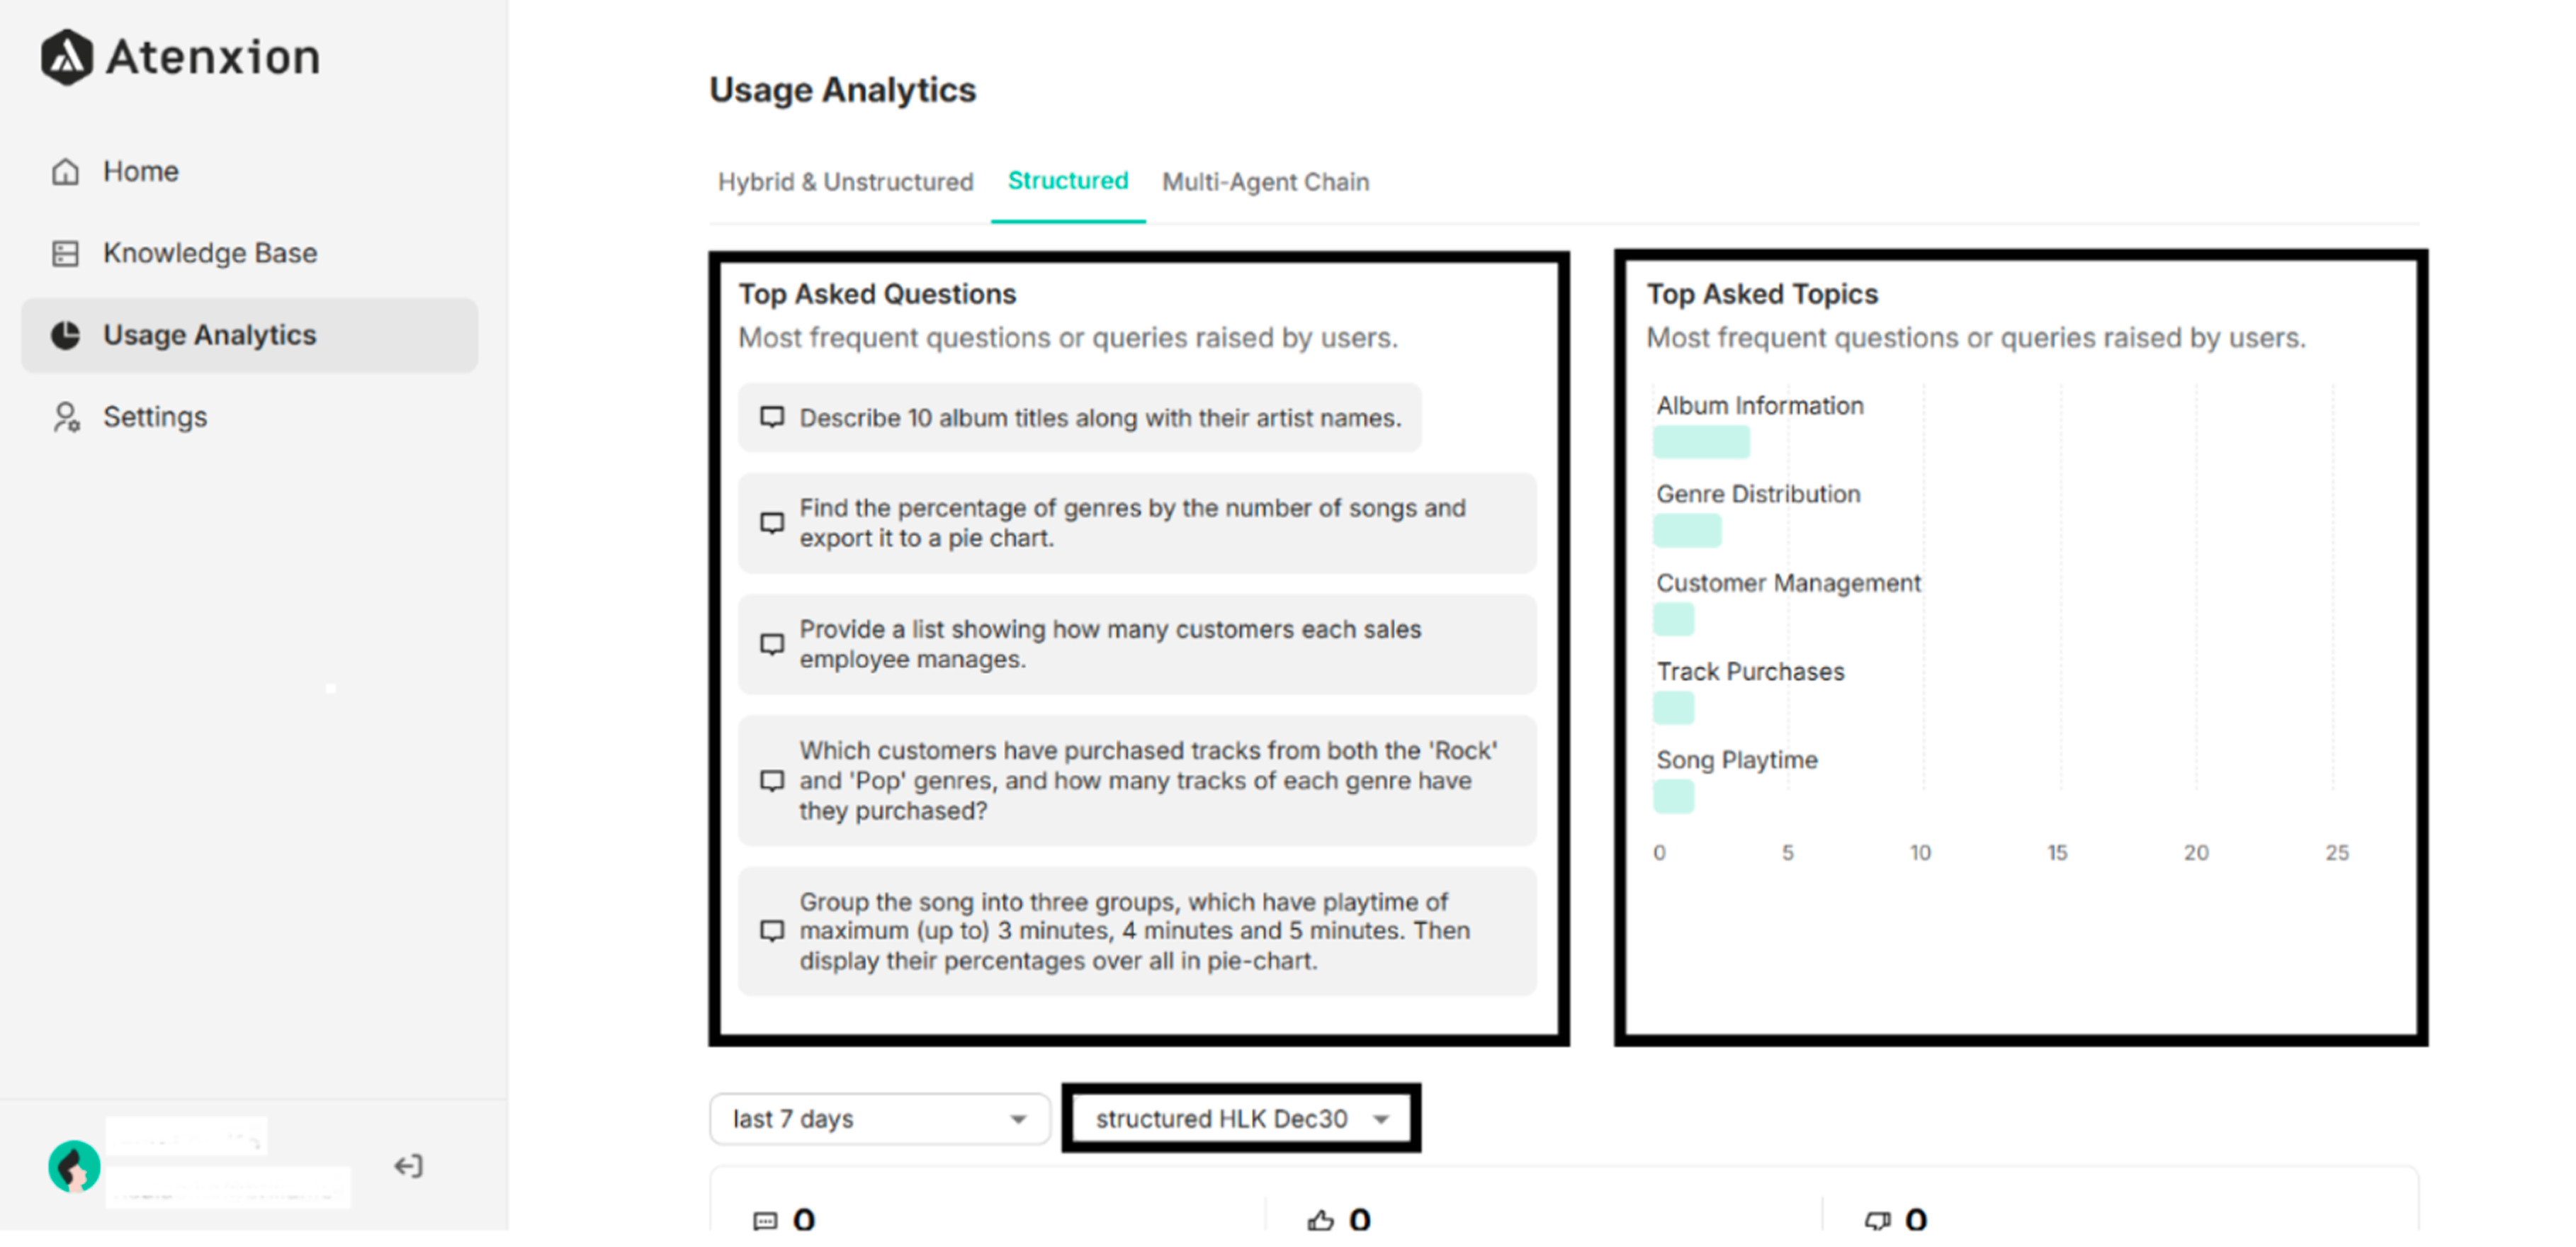The height and width of the screenshot is (1247, 2576).
Task: Click the Atenxion logo icon
Action: (x=66, y=57)
